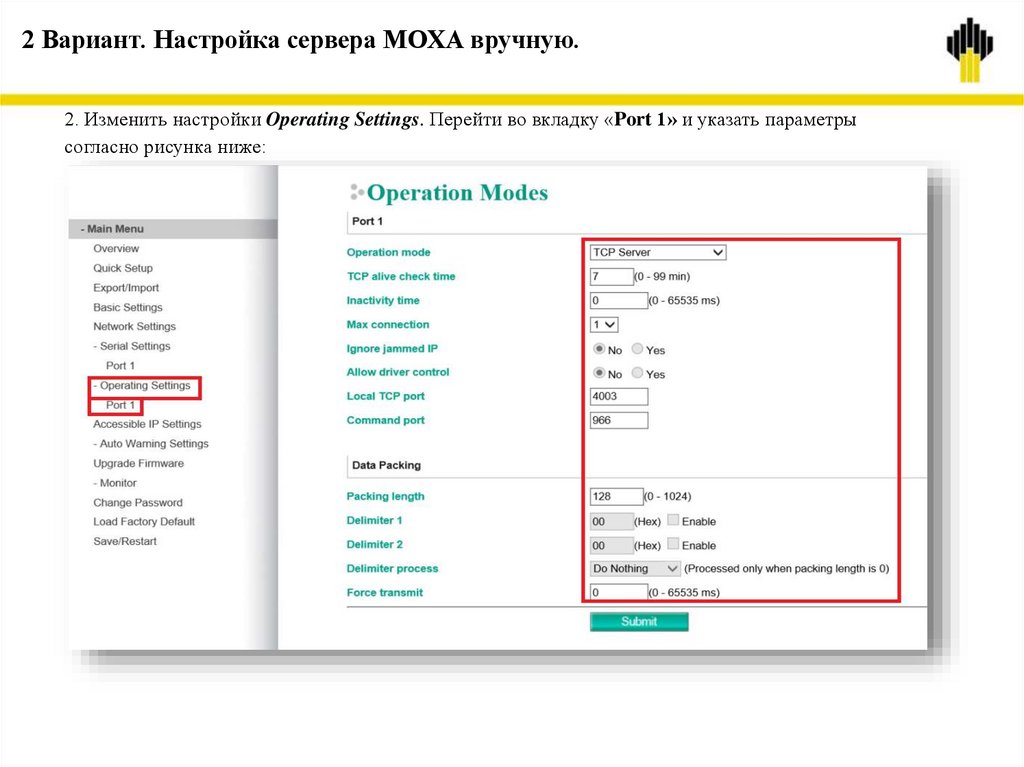Select Quick Setup from the menu
1024x767 pixels.
pyautogui.click(x=123, y=267)
